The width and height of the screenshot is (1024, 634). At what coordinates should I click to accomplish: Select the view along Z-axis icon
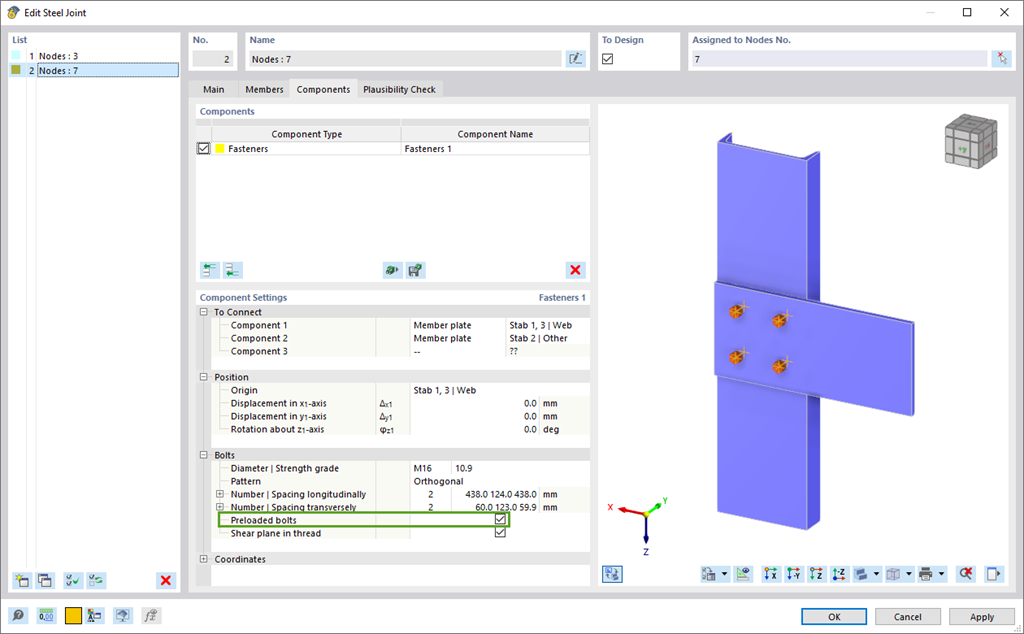(x=817, y=574)
